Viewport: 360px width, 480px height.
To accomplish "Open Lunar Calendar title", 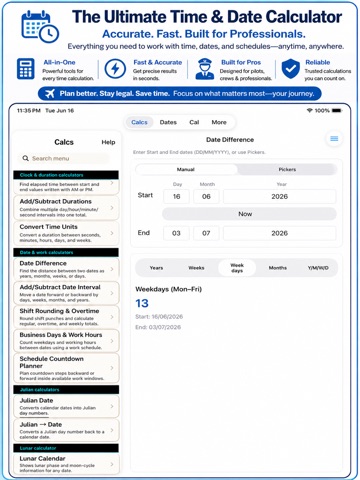I will [x=42, y=458].
